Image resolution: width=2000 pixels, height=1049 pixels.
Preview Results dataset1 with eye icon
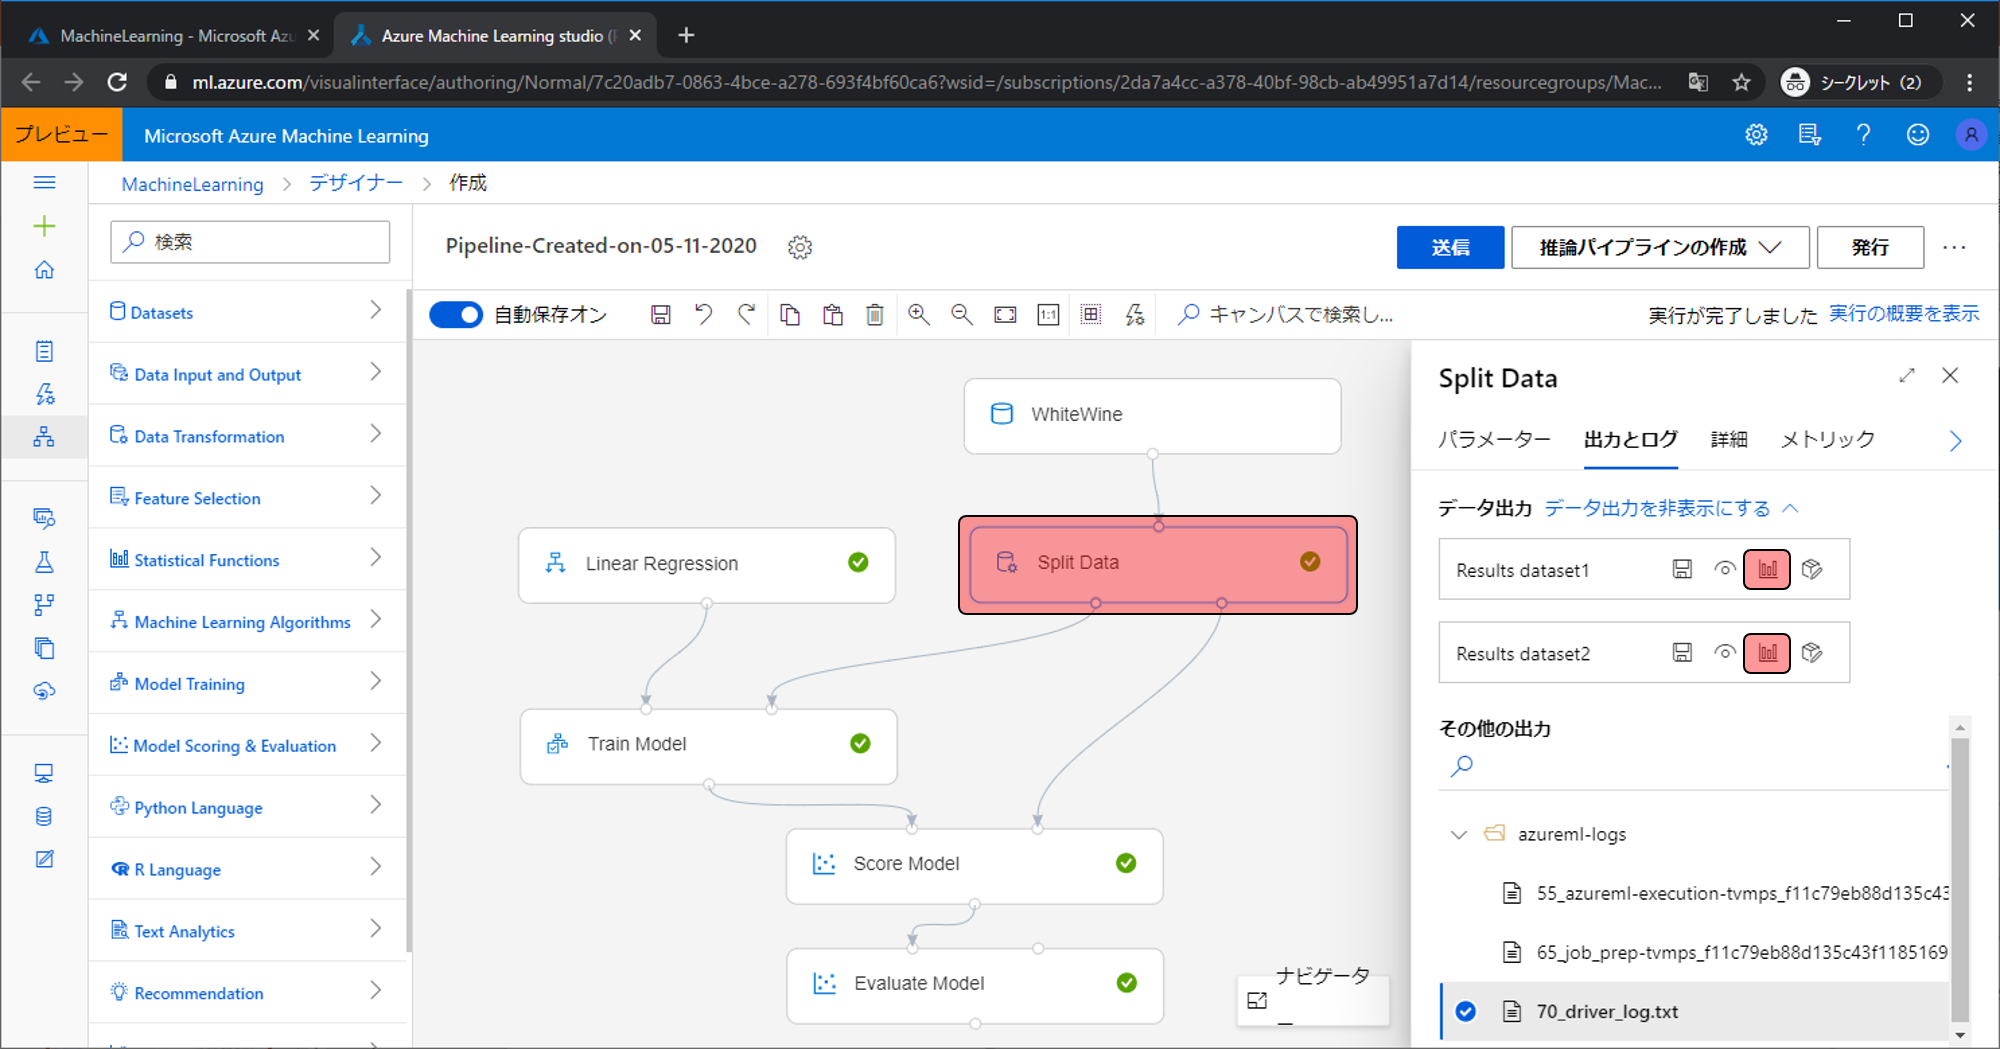pos(1724,569)
